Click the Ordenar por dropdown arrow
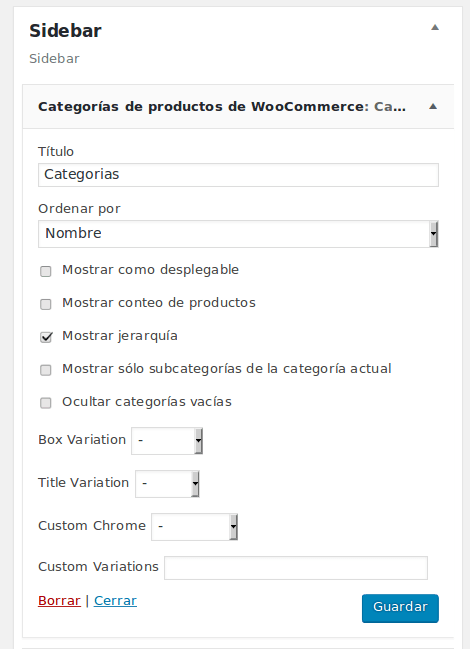Viewport: 470px width, 649px height. click(x=433, y=234)
